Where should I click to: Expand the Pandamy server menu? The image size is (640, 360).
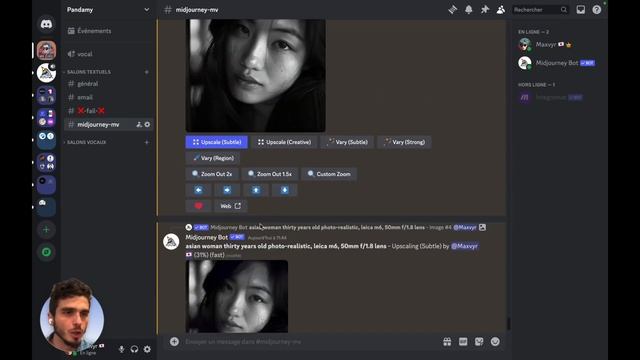pyautogui.click(x=108, y=9)
